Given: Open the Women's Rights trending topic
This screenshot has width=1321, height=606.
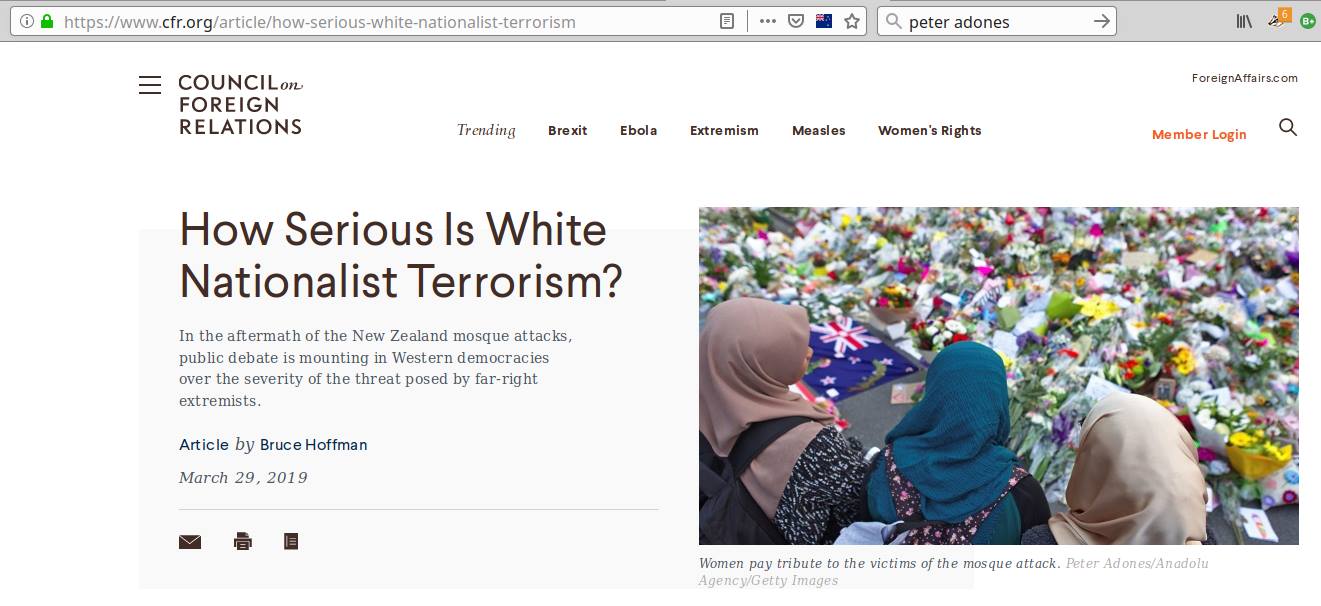Looking at the screenshot, I should (930, 131).
